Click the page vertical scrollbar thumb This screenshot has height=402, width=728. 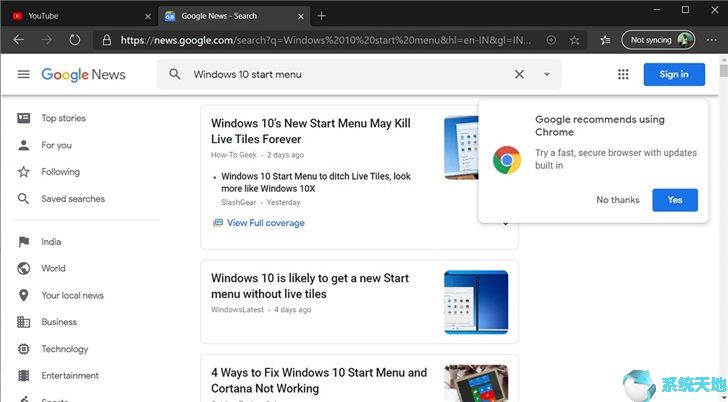723,71
